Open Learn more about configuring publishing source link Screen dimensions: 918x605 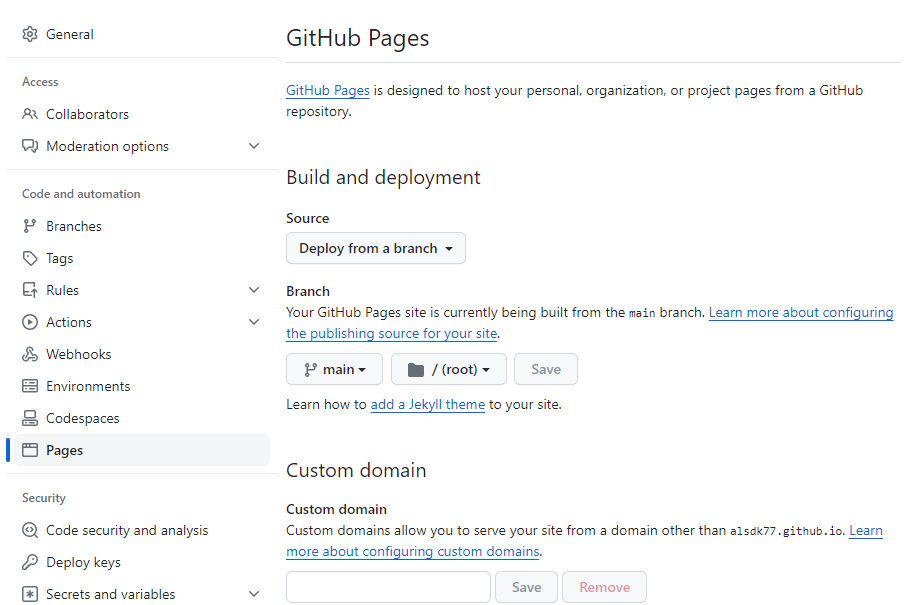point(801,313)
